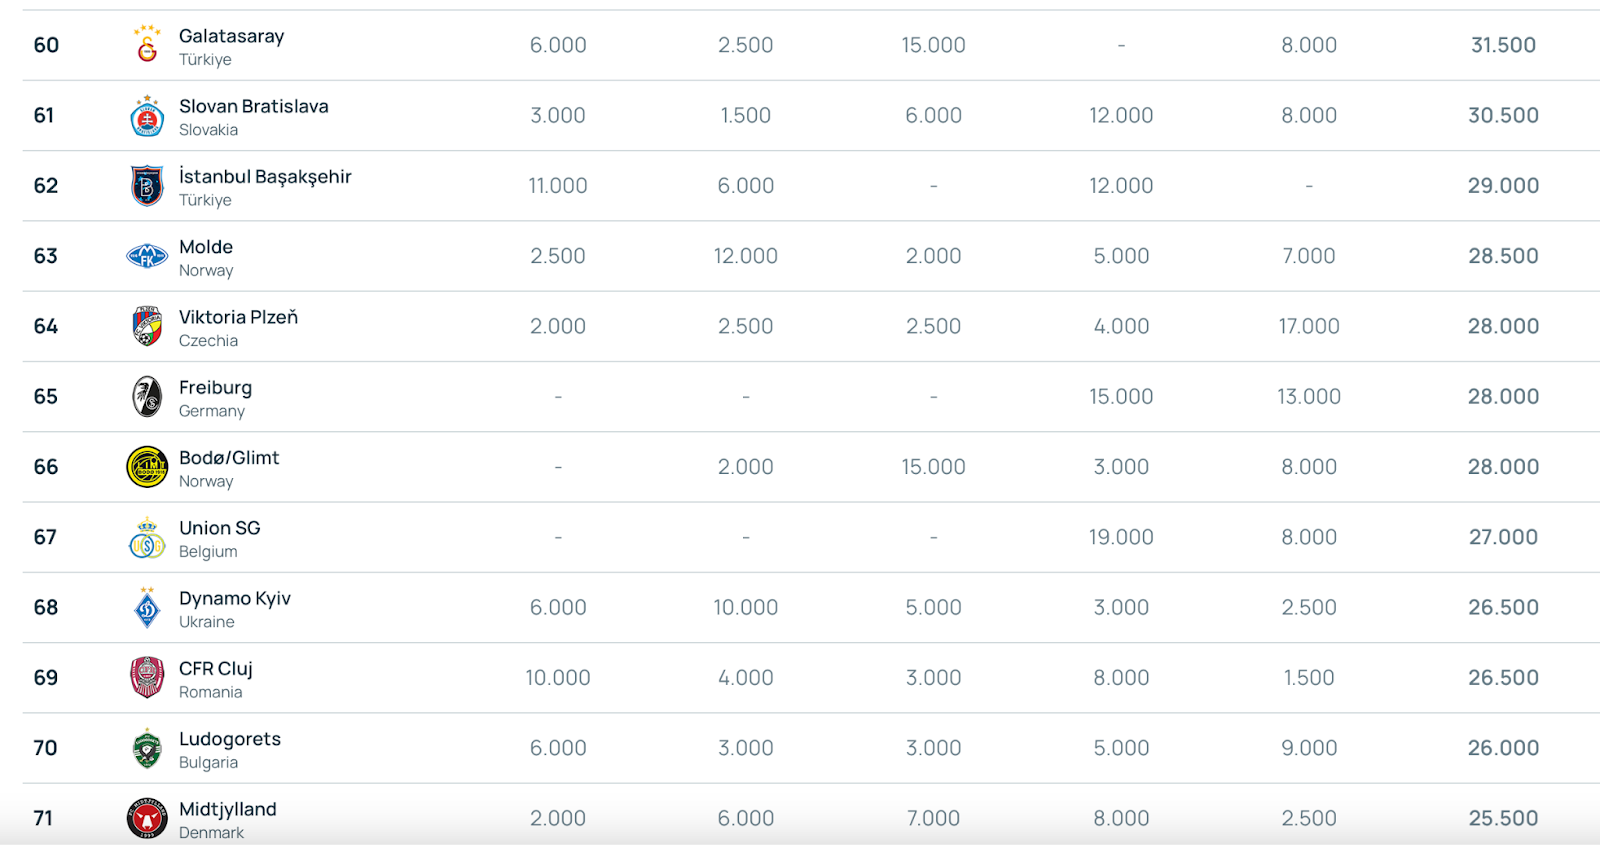Open the Slovan Bratislava team link
Screen dimensions: 1600x845
pos(253,106)
